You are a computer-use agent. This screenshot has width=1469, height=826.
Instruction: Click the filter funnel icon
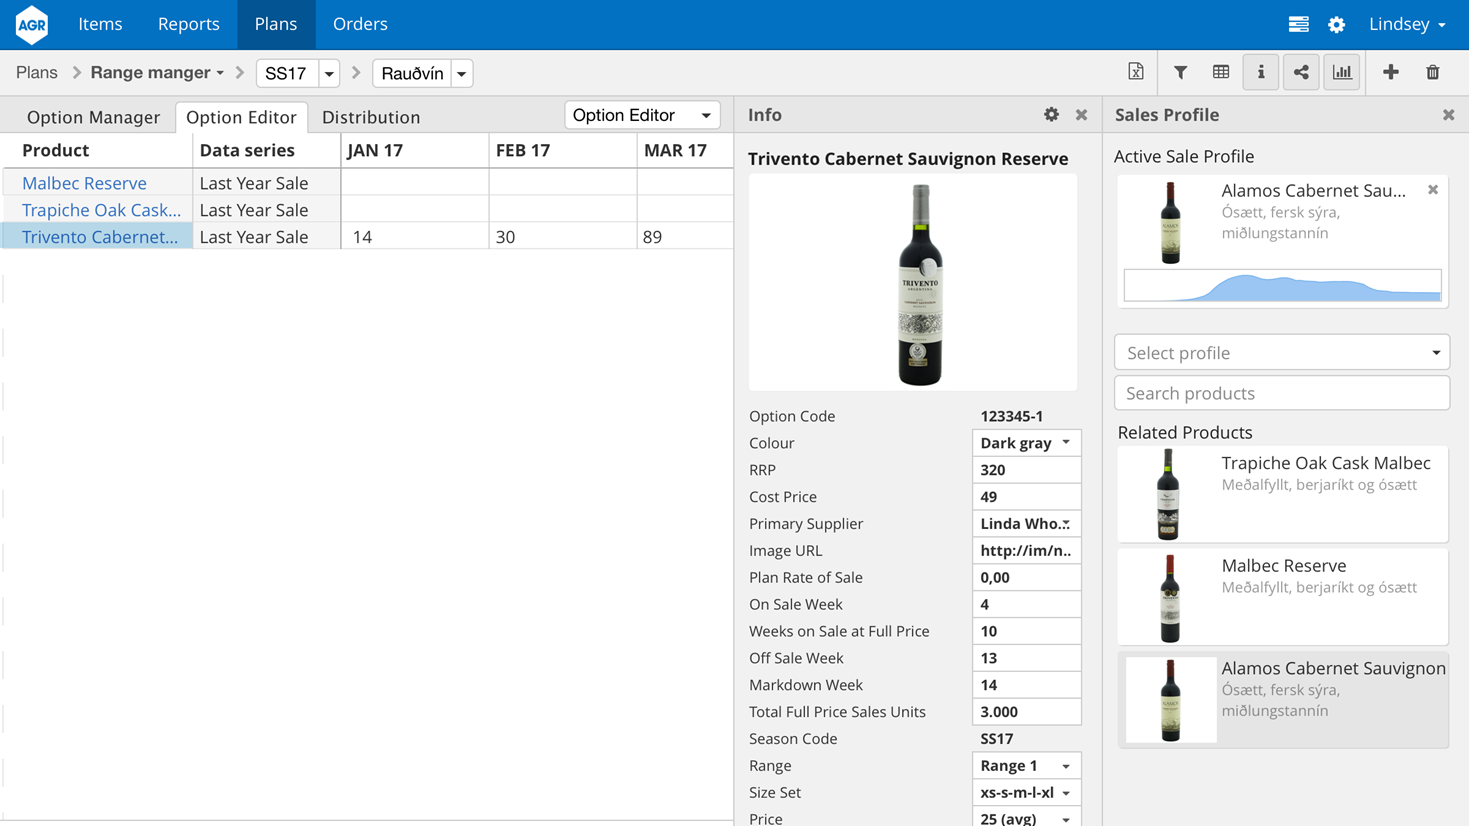(1181, 72)
